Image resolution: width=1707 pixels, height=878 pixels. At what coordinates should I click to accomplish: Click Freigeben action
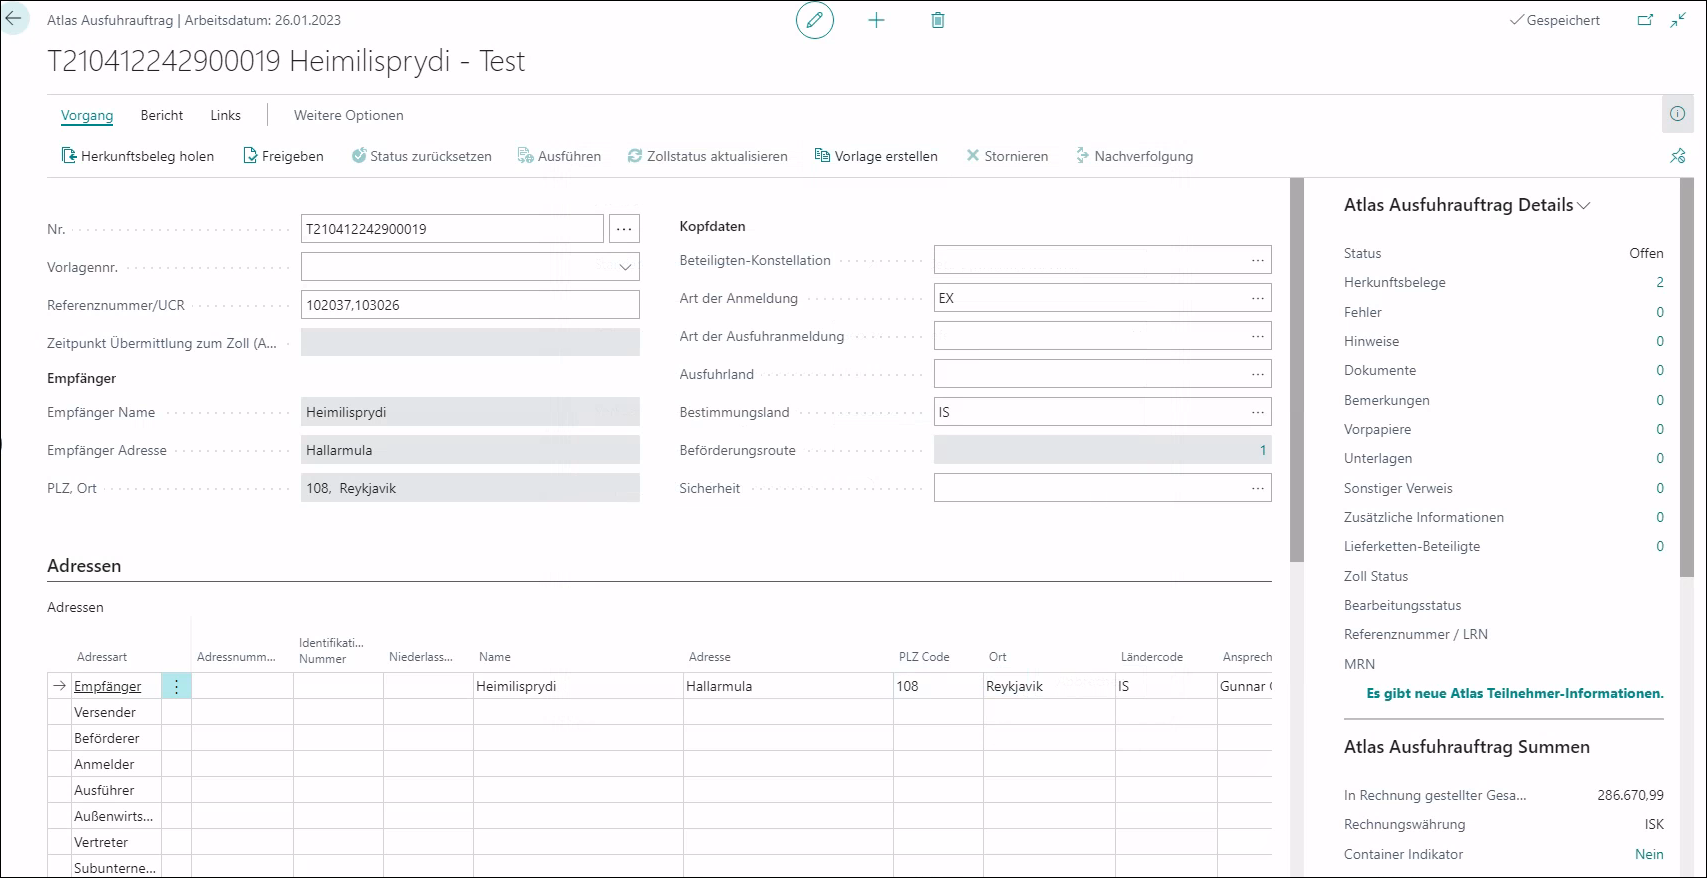pyautogui.click(x=283, y=156)
